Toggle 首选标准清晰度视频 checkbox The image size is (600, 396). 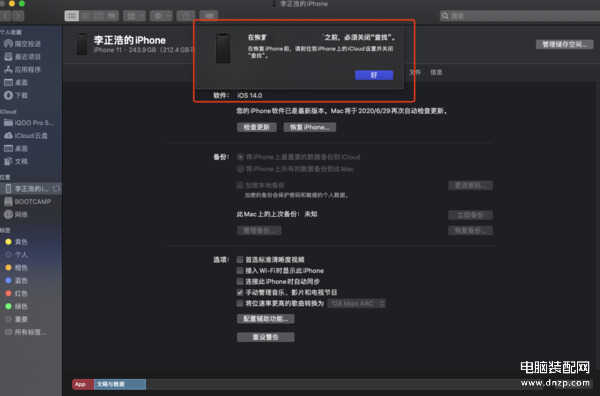(x=240, y=260)
